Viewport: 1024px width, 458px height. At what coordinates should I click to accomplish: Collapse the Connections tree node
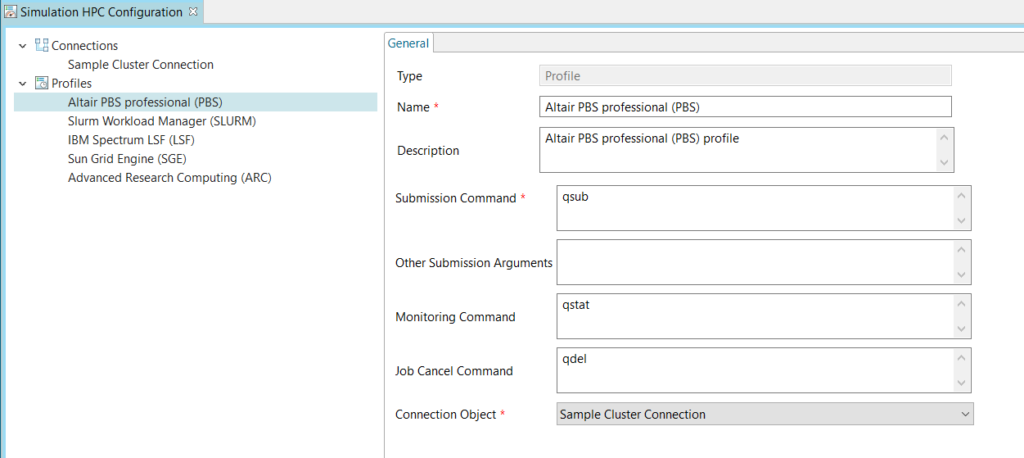click(x=23, y=46)
